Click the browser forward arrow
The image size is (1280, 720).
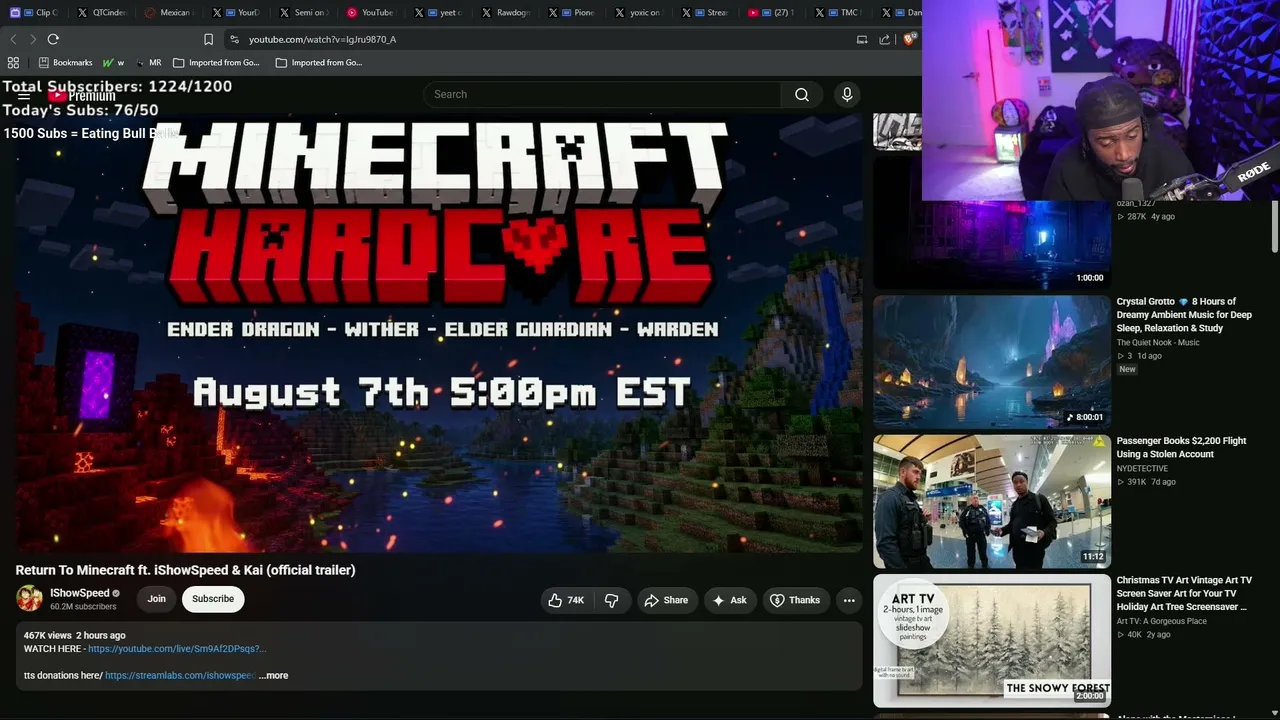point(33,39)
